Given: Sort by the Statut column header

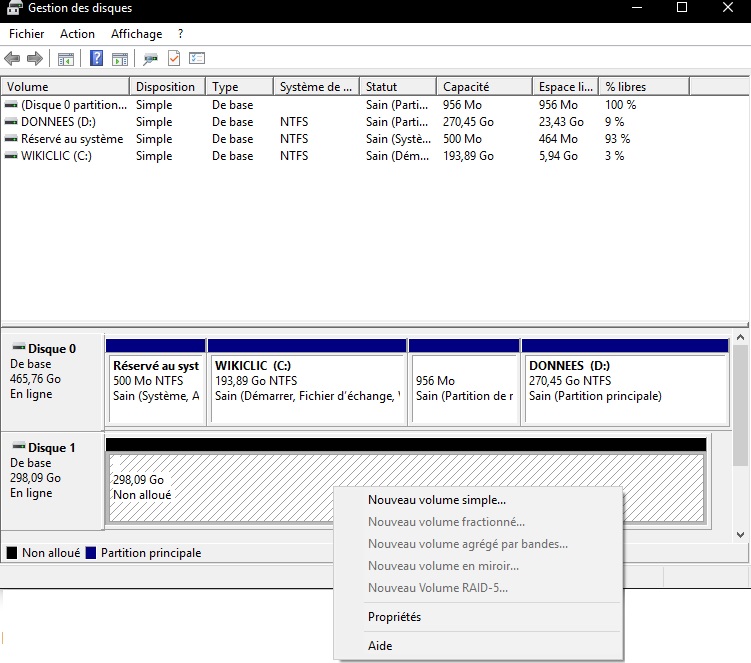Looking at the screenshot, I should [398, 87].
